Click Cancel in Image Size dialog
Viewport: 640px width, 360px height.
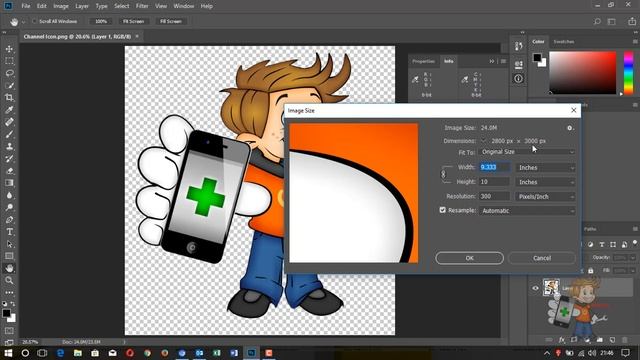pos(542,258)
